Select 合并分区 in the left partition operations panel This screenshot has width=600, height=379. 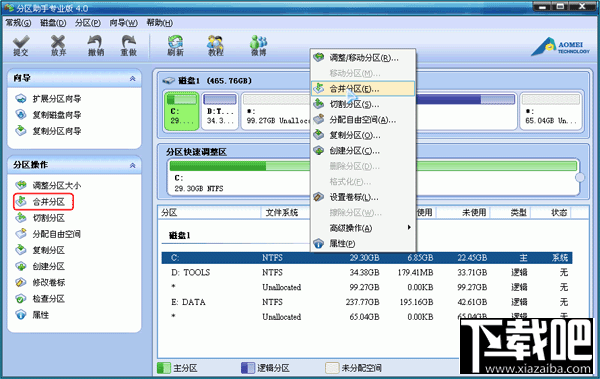(x=43, y=202)
